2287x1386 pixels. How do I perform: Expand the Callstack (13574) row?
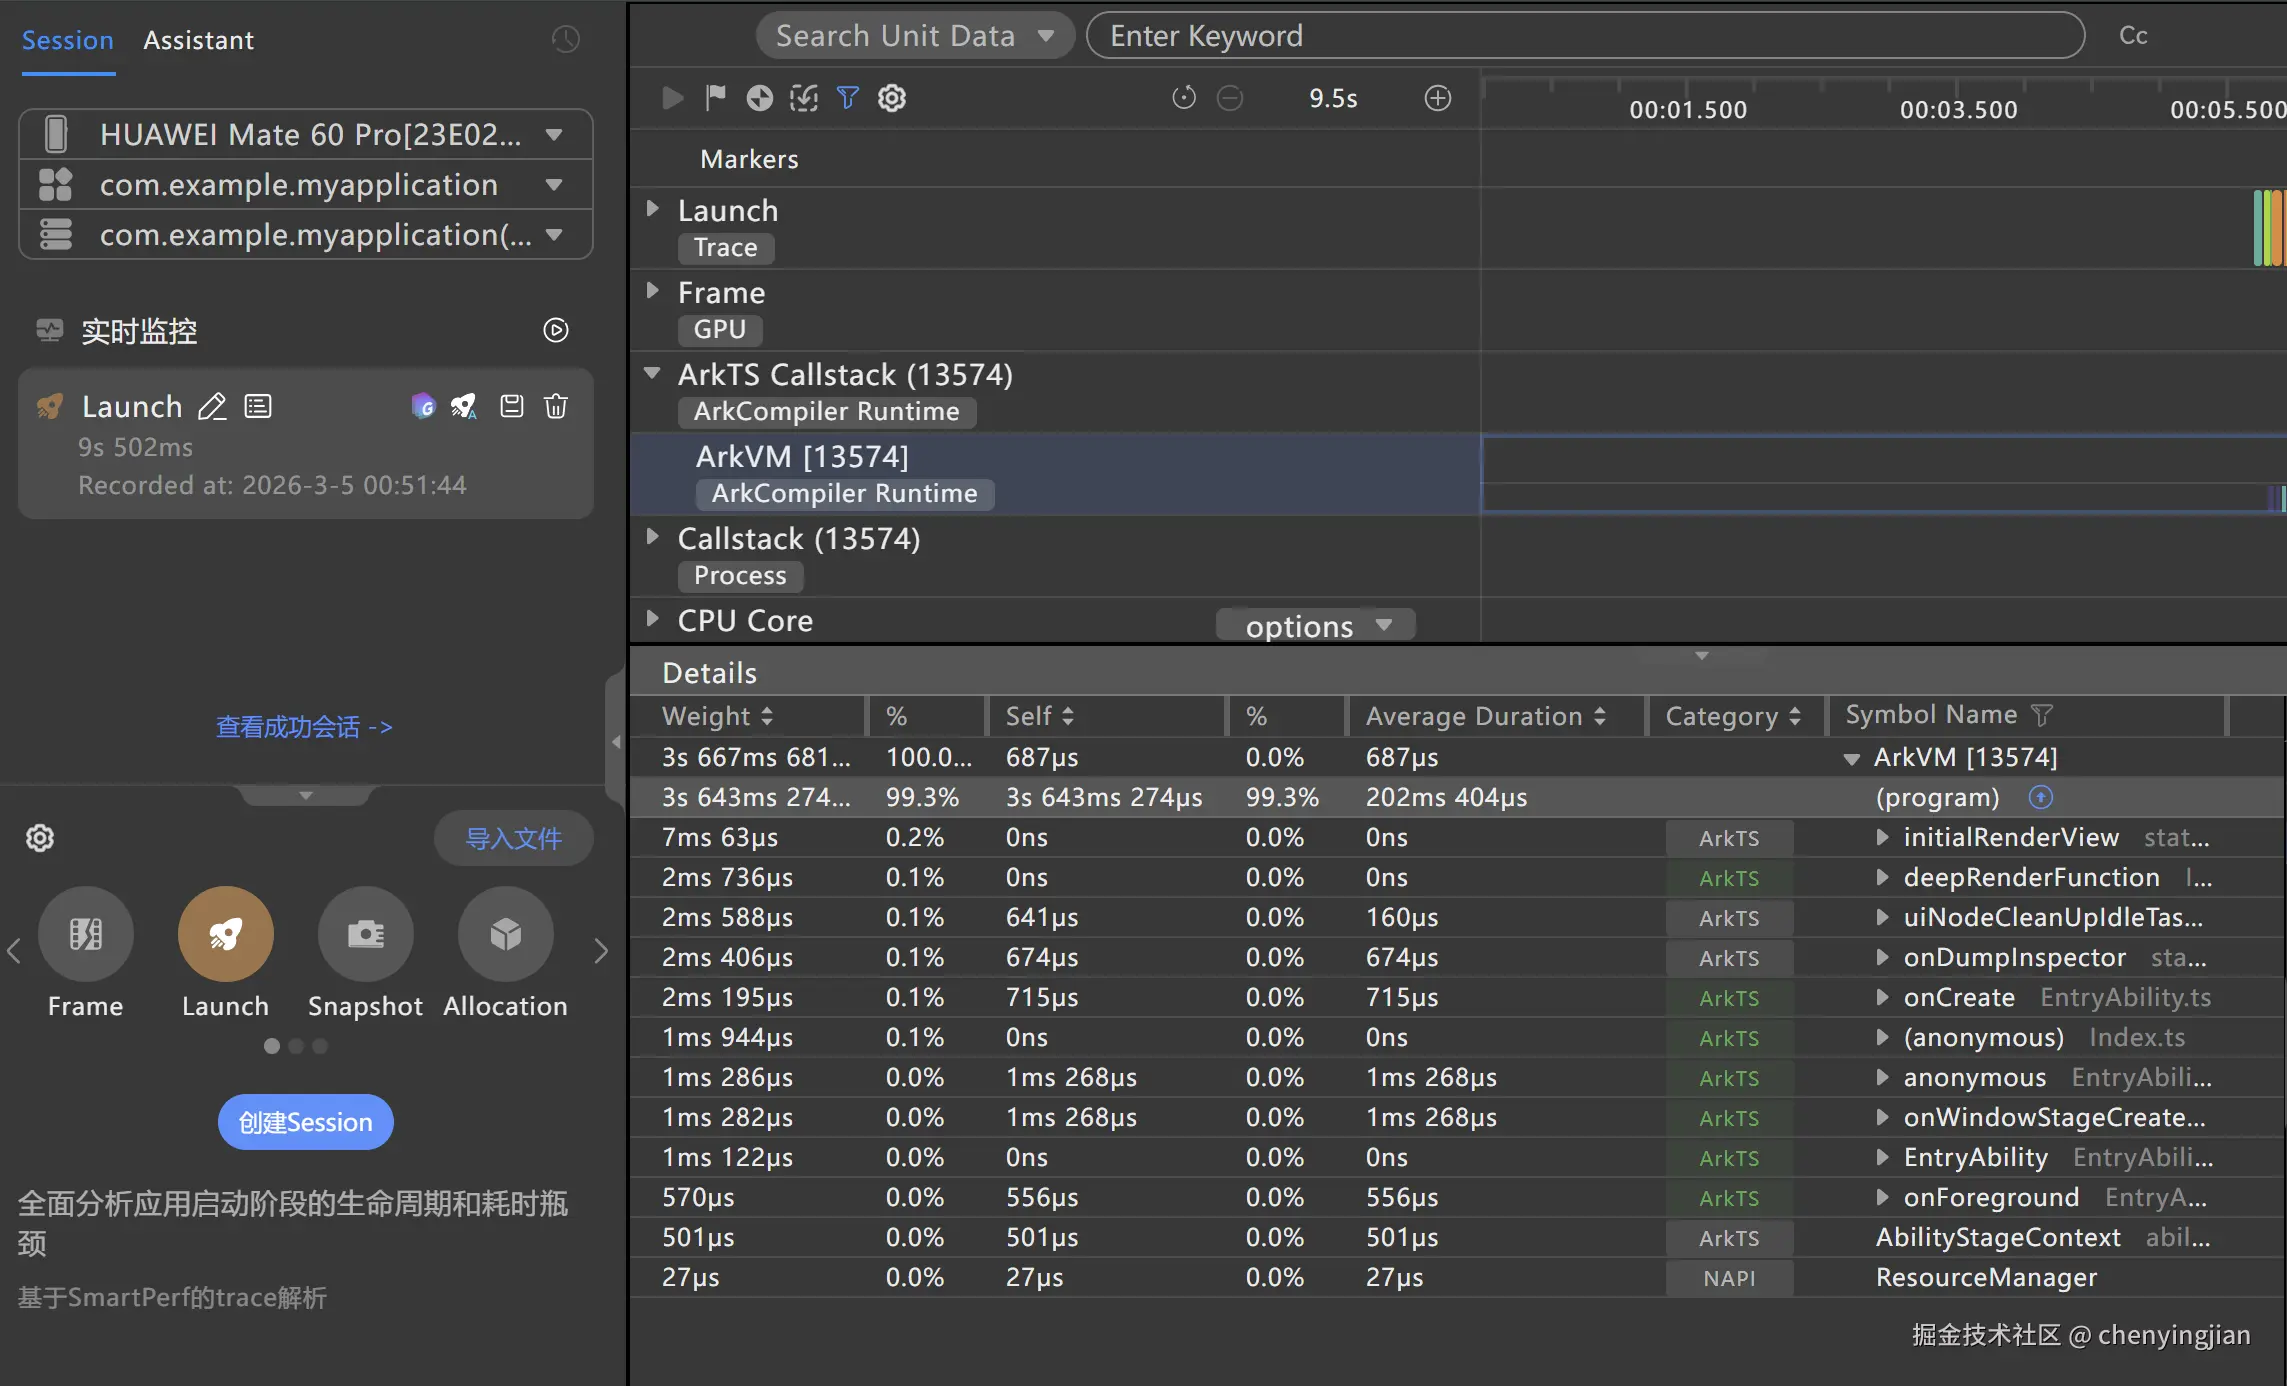[x=653, y=537]
